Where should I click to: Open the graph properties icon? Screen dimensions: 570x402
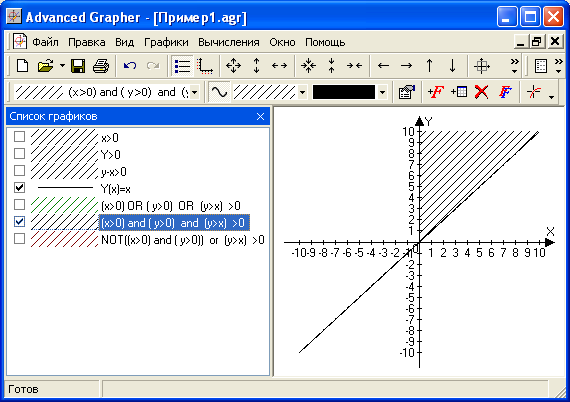click(406, 92)
